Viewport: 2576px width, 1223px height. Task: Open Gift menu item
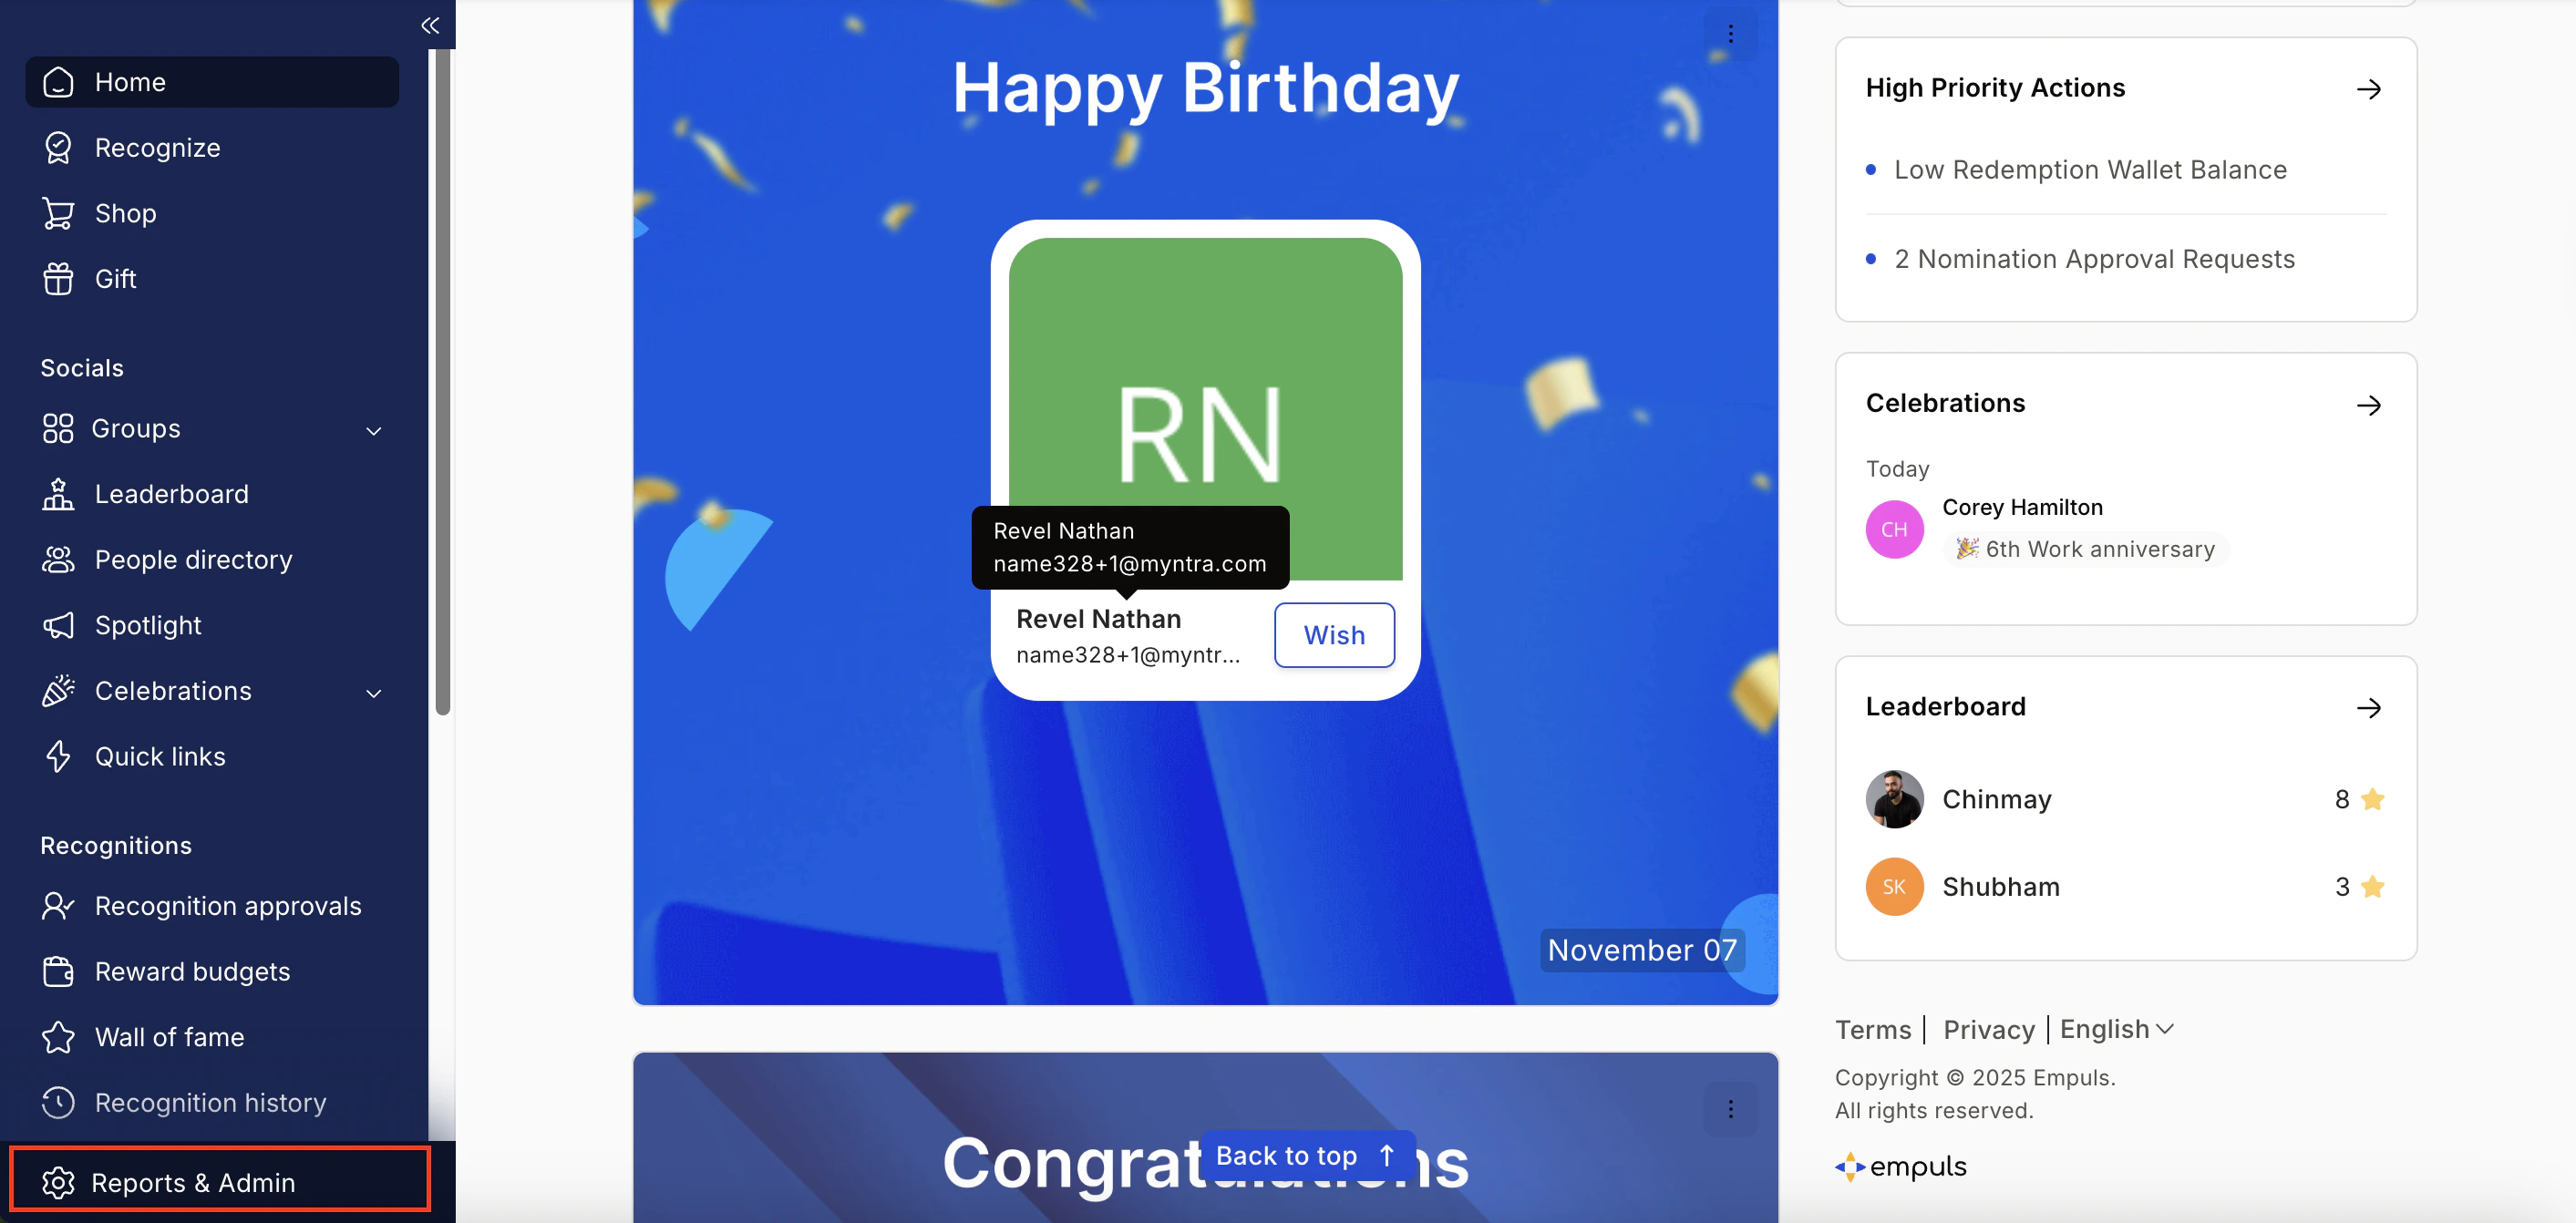pos(212,279)
